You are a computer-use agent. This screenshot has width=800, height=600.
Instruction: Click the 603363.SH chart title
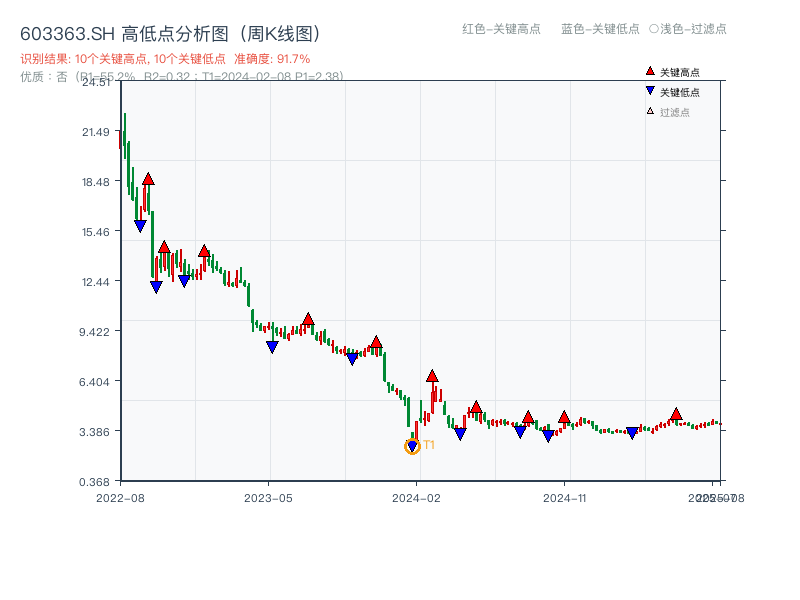170,32
